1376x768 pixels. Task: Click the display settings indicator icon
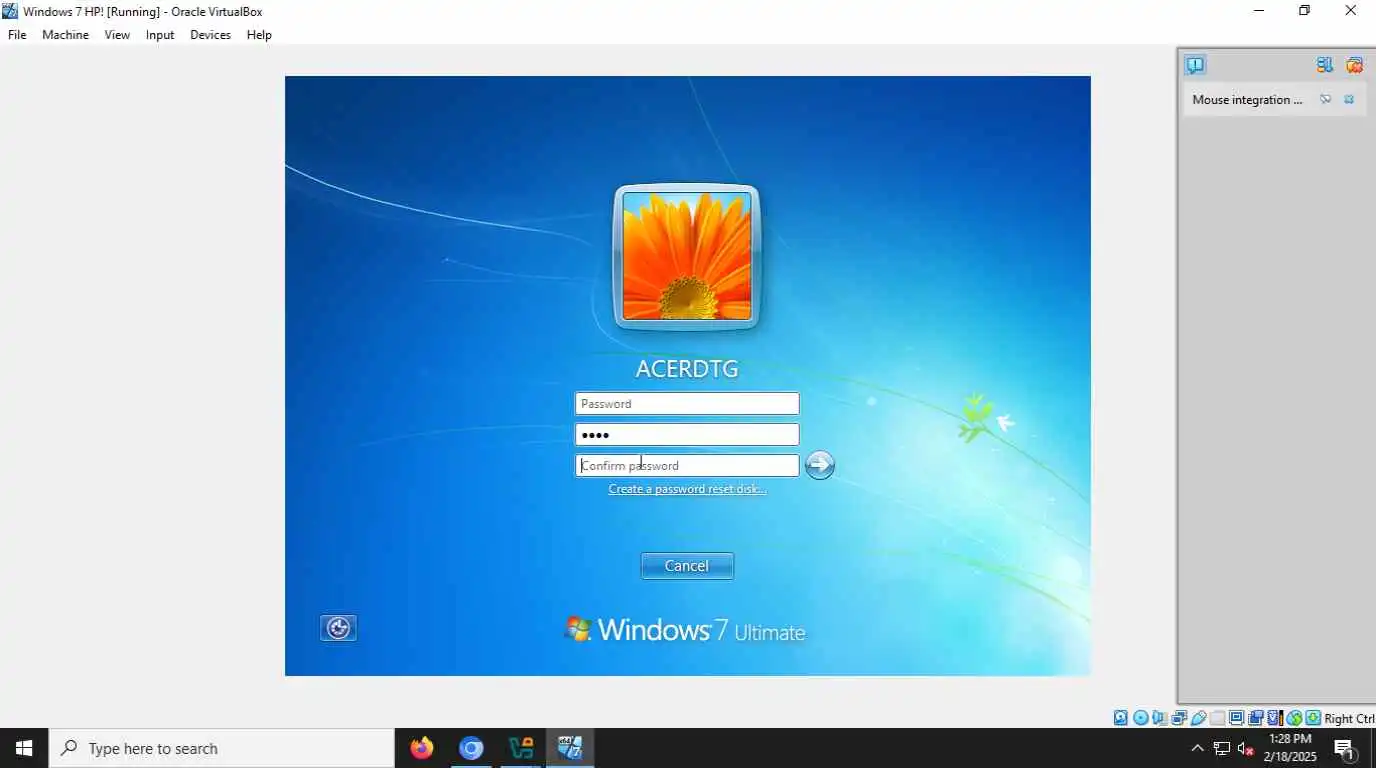point(1236,718)
